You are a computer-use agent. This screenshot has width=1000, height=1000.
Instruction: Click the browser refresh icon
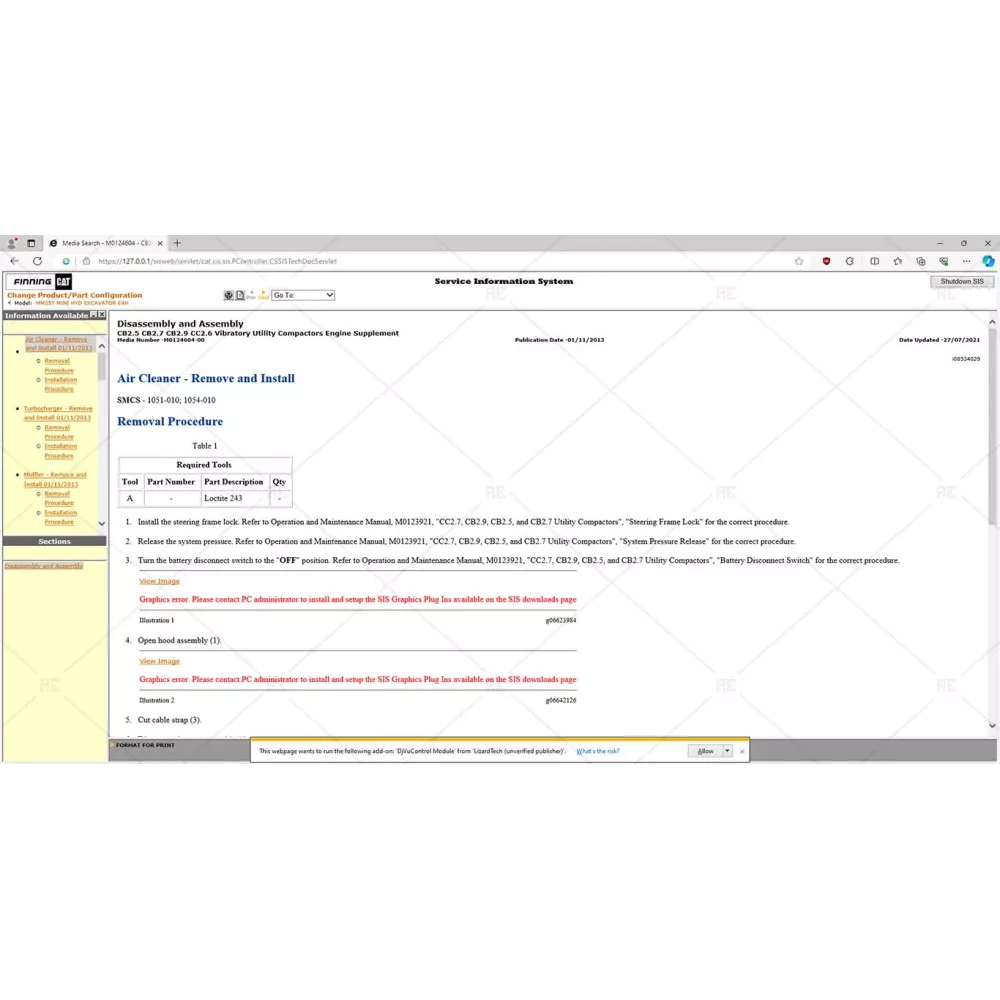point(38,261)
